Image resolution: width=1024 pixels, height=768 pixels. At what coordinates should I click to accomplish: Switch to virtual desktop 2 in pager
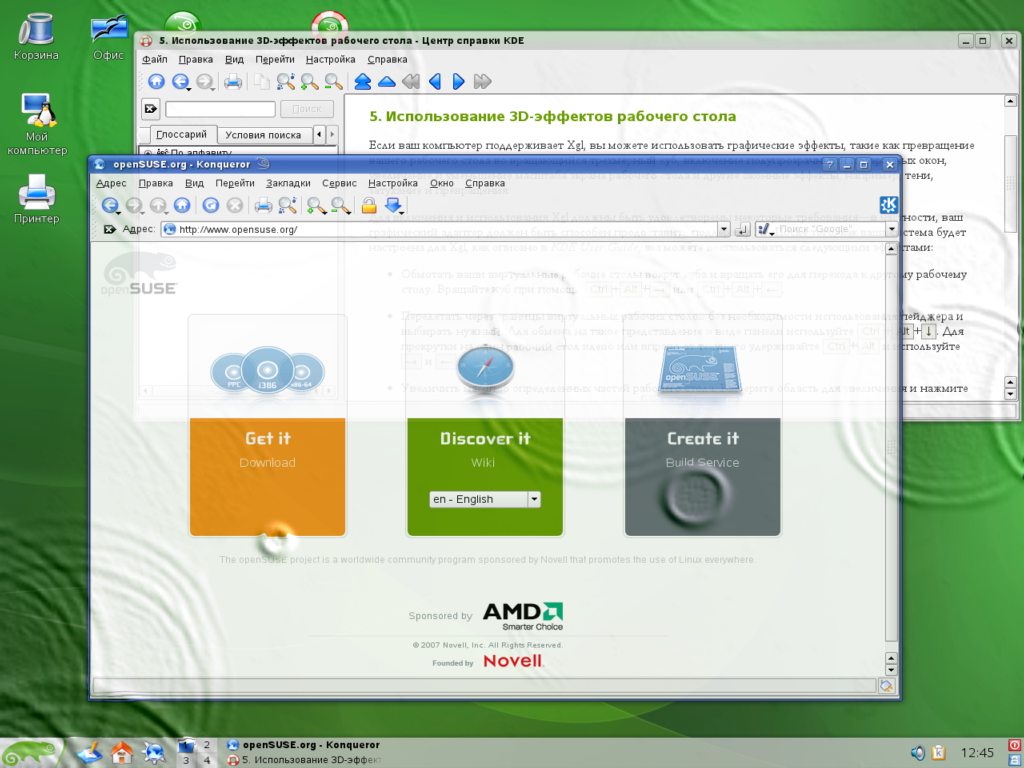pyautogui.click(x=207, y=745)
